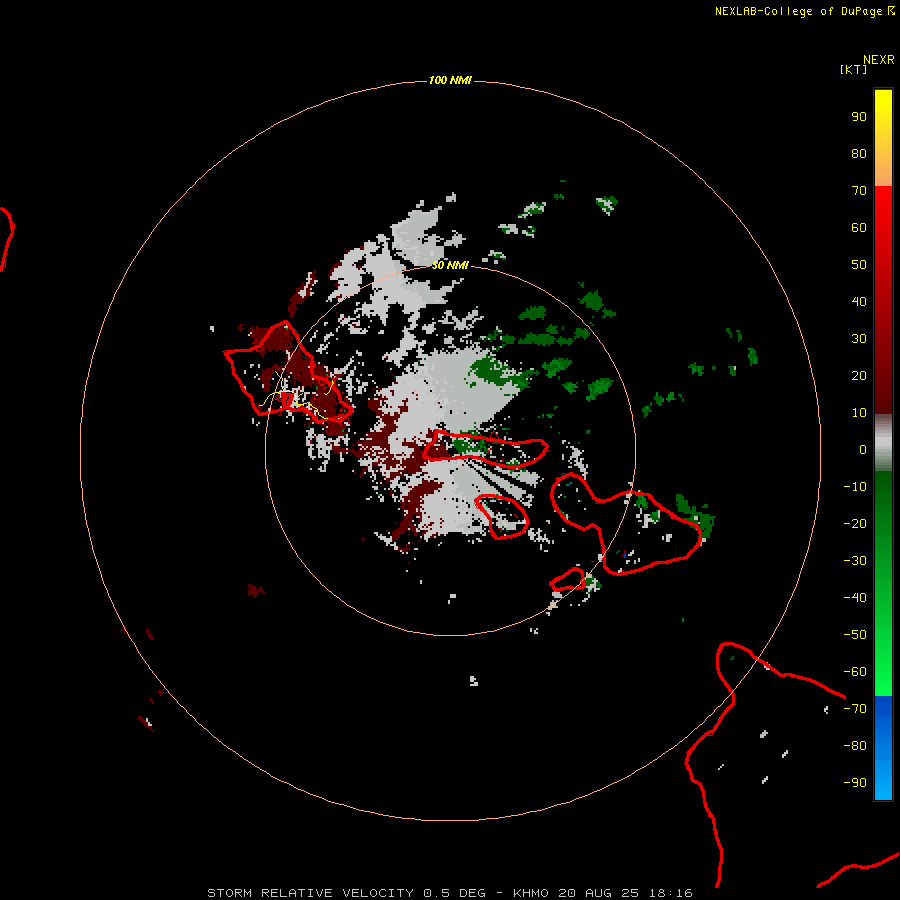Click the positive 90 value on the scale
This screenshot has height=900, width=900.
(x=859, y=117)
